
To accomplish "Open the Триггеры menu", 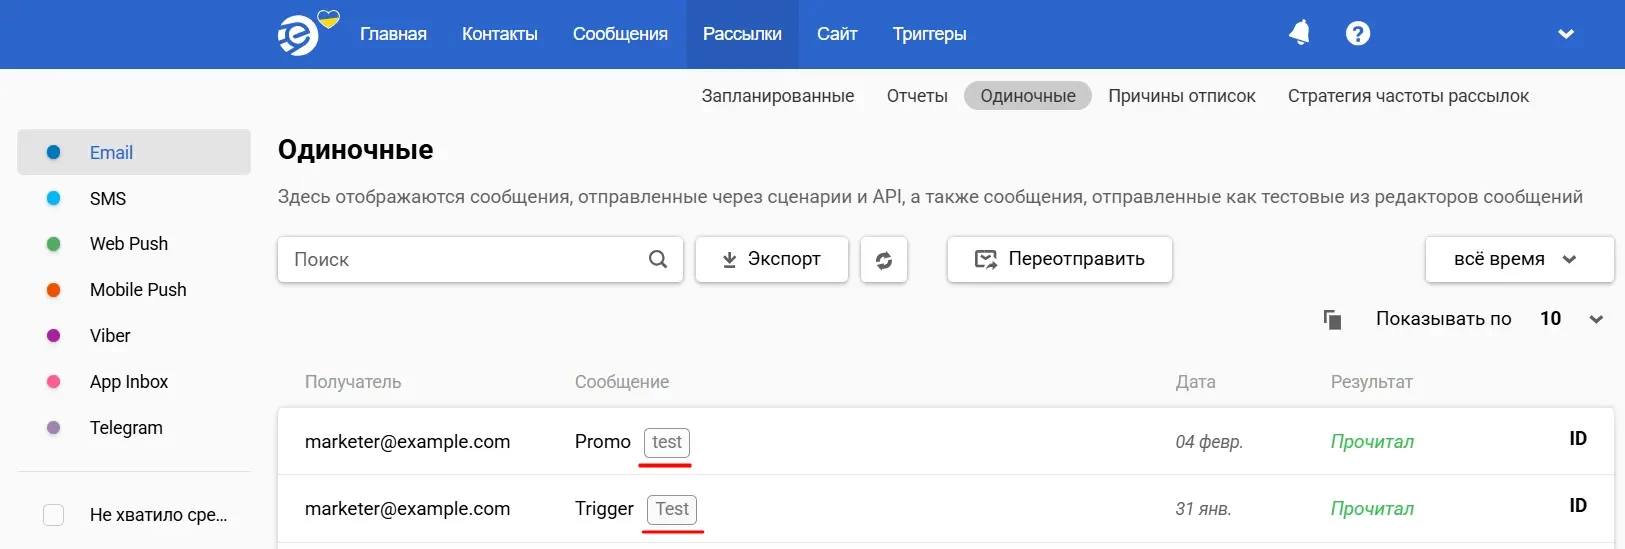I will pos(930,34).
